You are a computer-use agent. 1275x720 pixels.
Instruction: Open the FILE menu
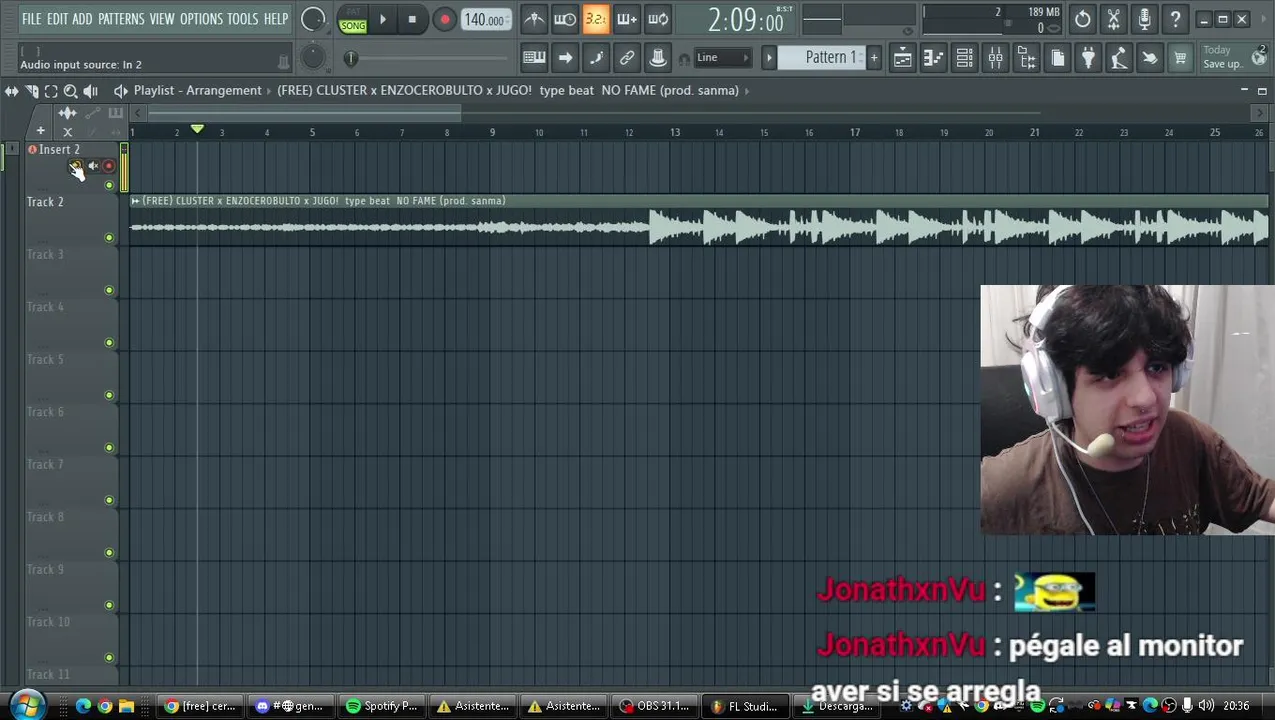[x=32, y=19]
